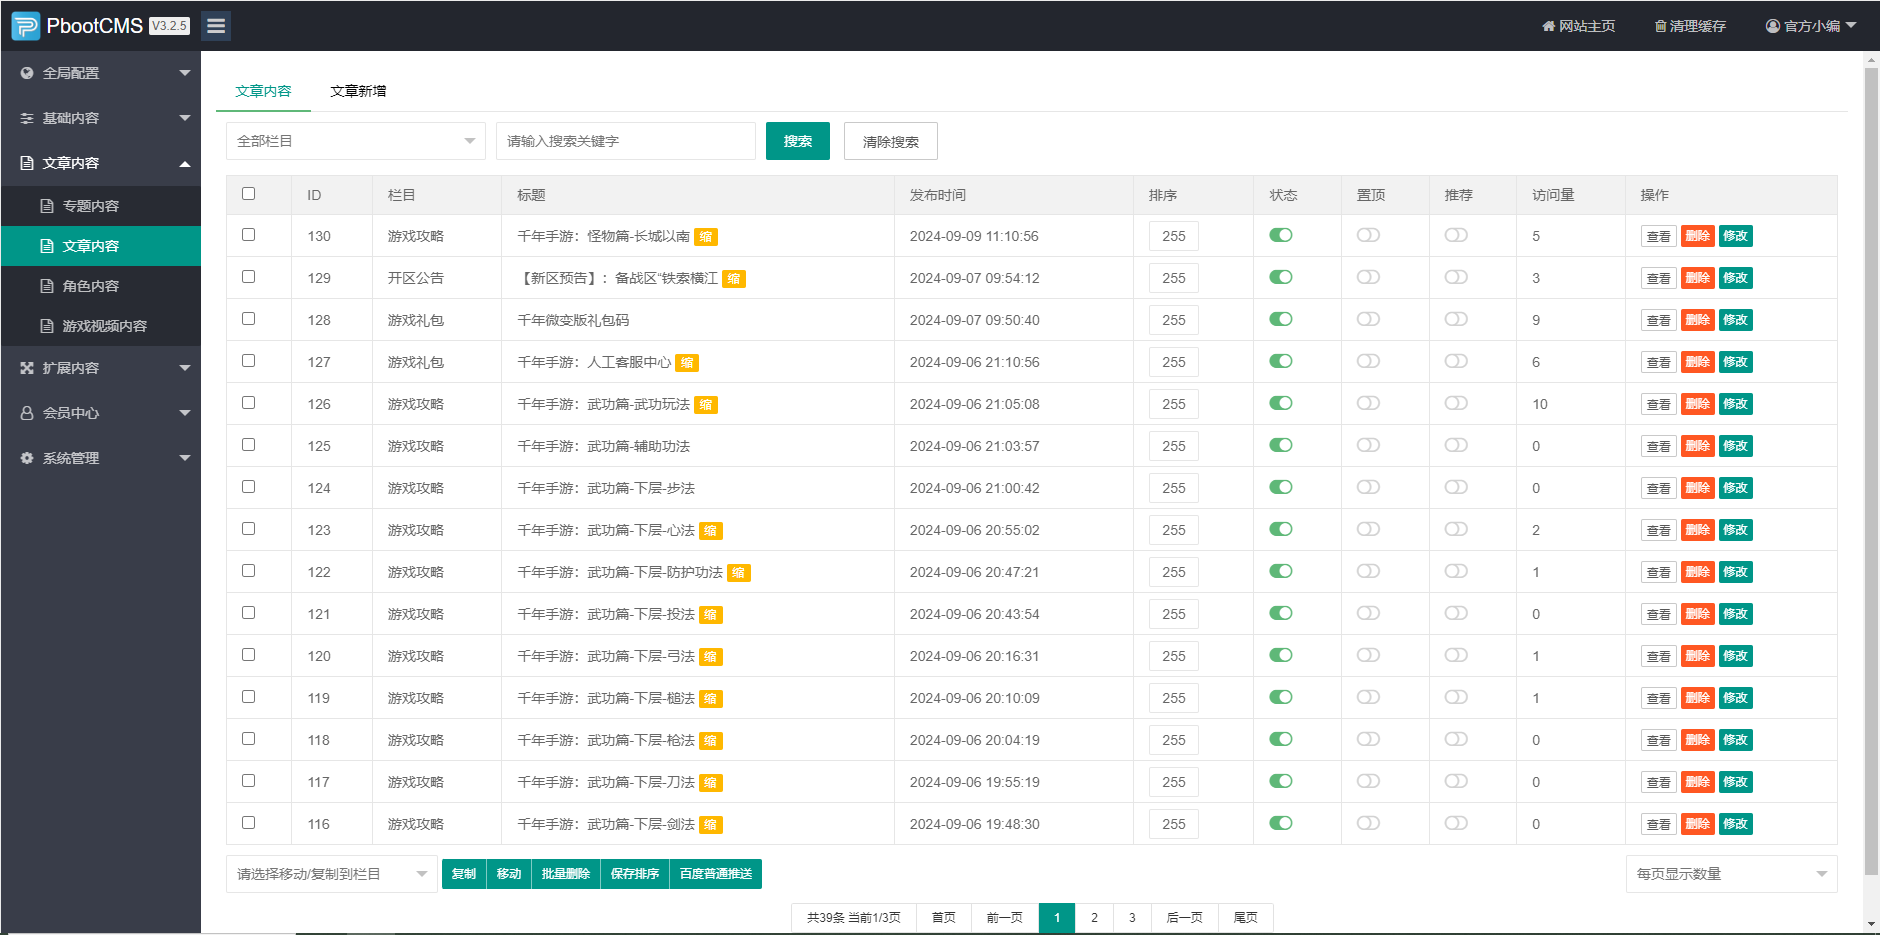Click the 游戏视频内容 file icon in sidebar
This screenshot has height=935, width=1880.
[47, 326]
